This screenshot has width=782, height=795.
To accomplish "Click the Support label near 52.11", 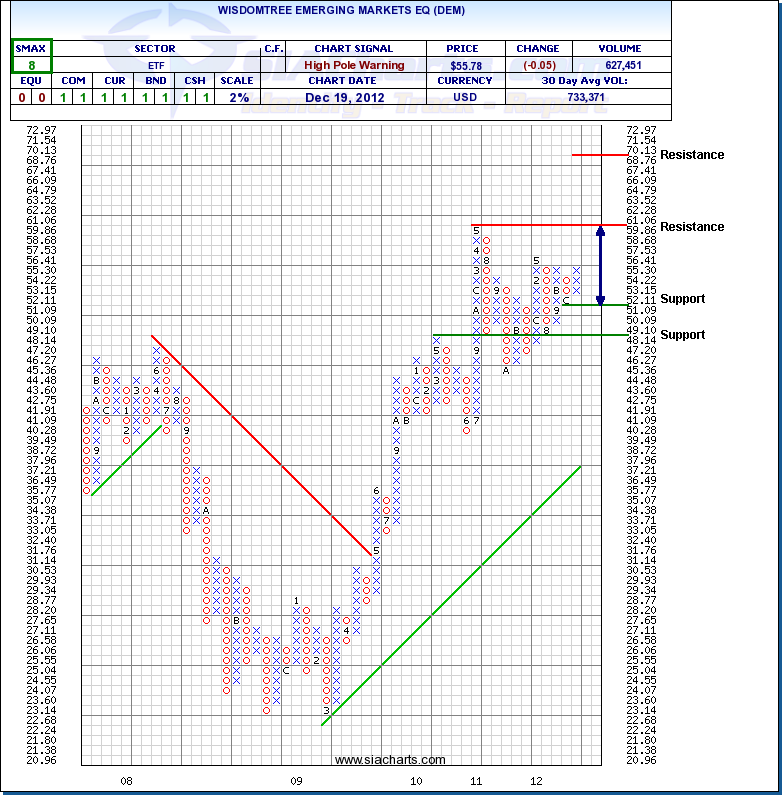I will pyautogui.click(x=682, y=299).
